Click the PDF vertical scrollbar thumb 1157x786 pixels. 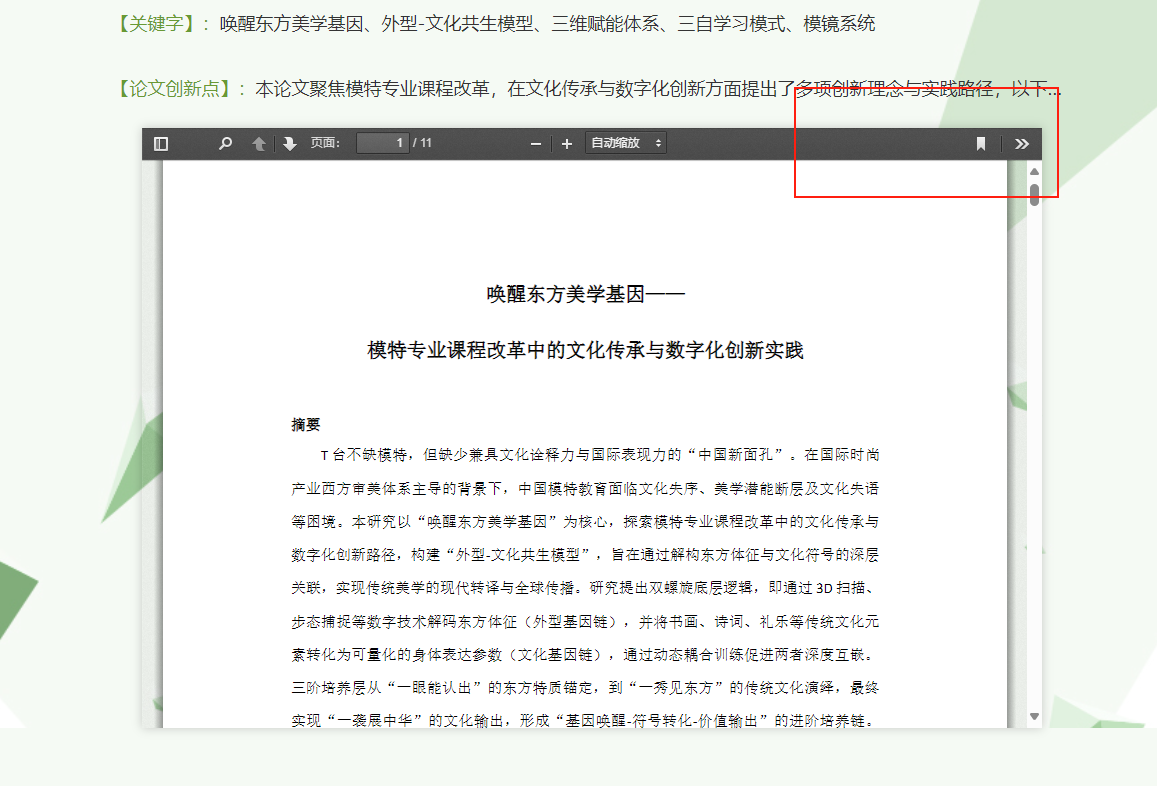[x=1034, y=193]
